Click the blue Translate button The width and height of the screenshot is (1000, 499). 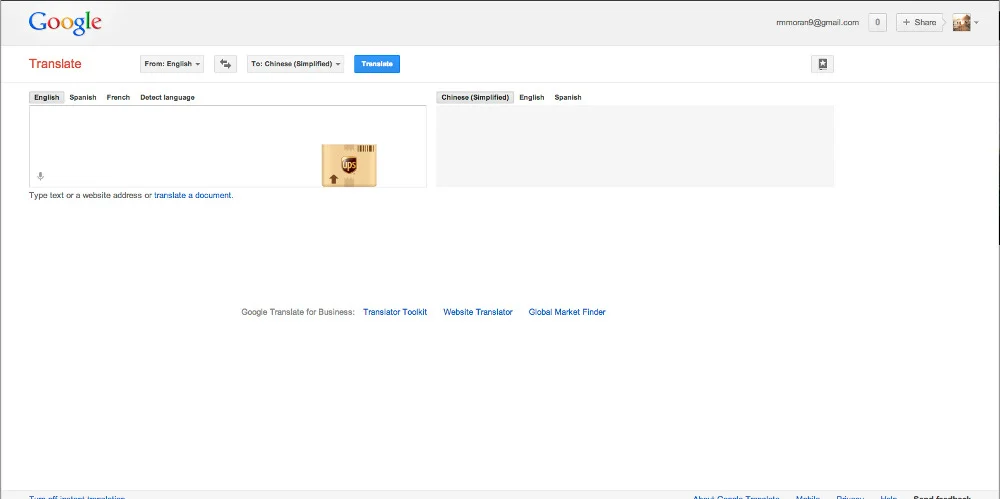(x=377, y=64)
